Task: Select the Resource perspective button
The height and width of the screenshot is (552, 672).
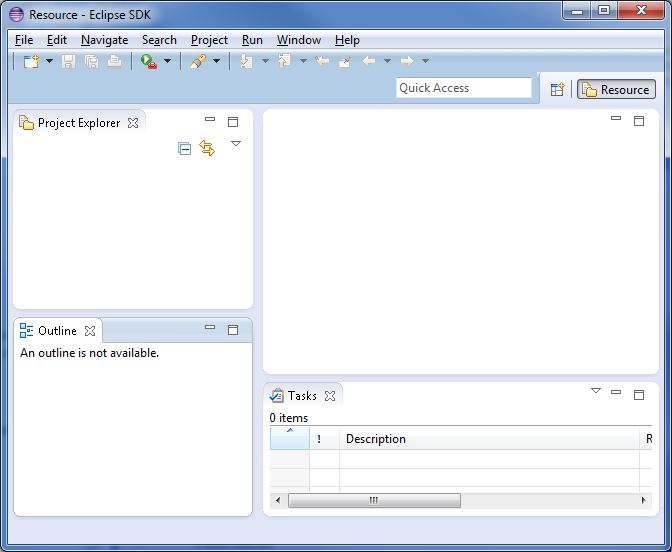Action: click(x=616, y=89)
